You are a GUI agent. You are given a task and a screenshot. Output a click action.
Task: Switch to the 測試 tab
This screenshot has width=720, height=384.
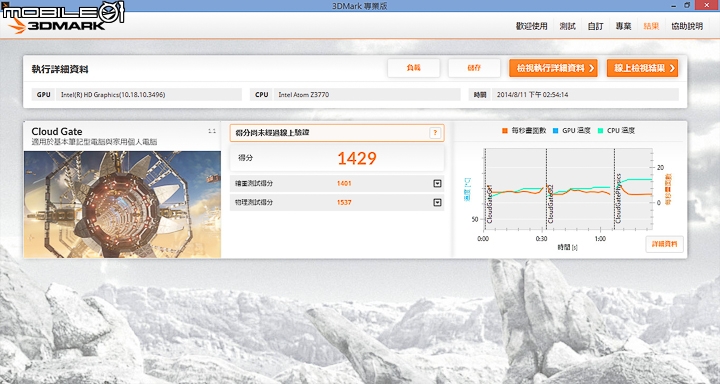(x=568, y=26)
